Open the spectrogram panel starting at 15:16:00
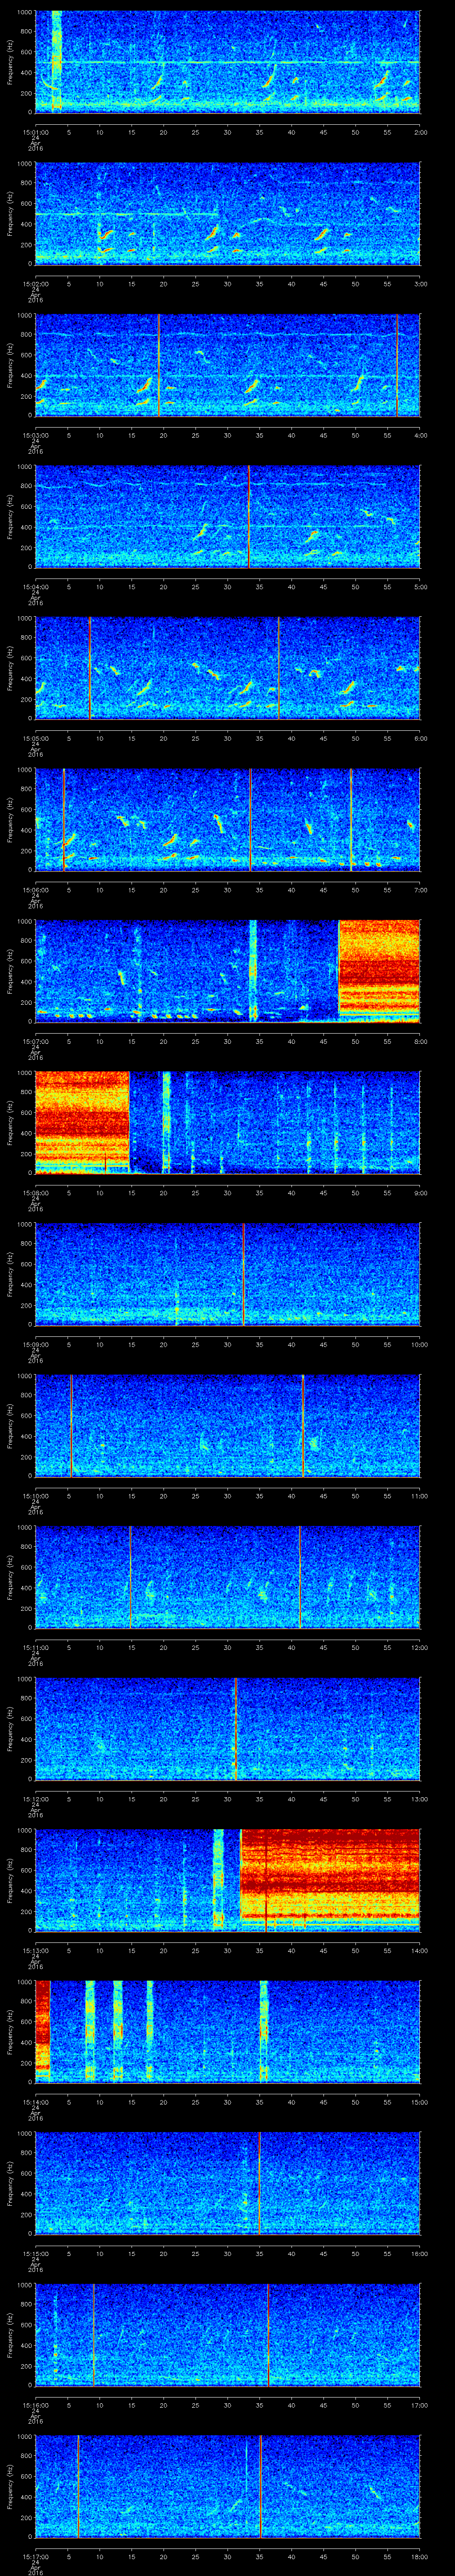The image size is (455, 2576). click(x=228, y=2334)
